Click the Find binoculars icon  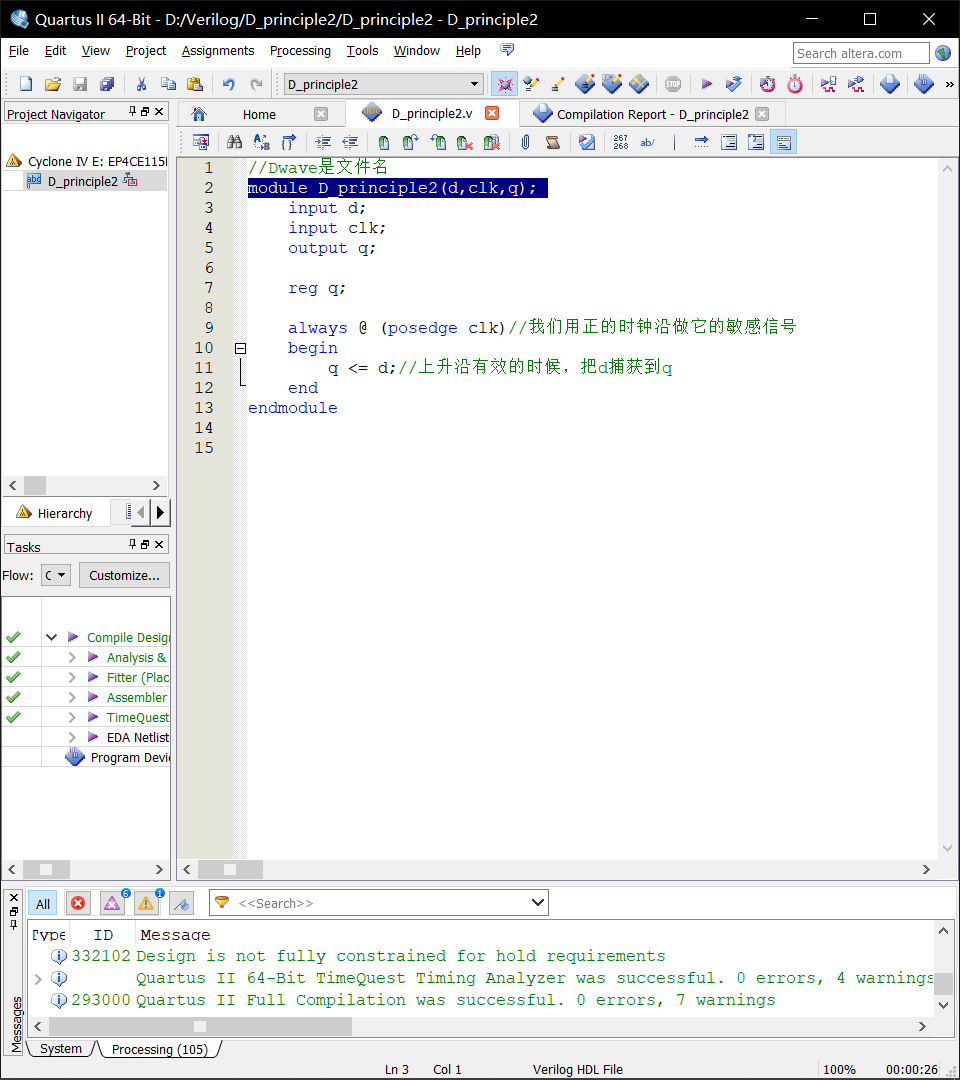tap(235, 142)
